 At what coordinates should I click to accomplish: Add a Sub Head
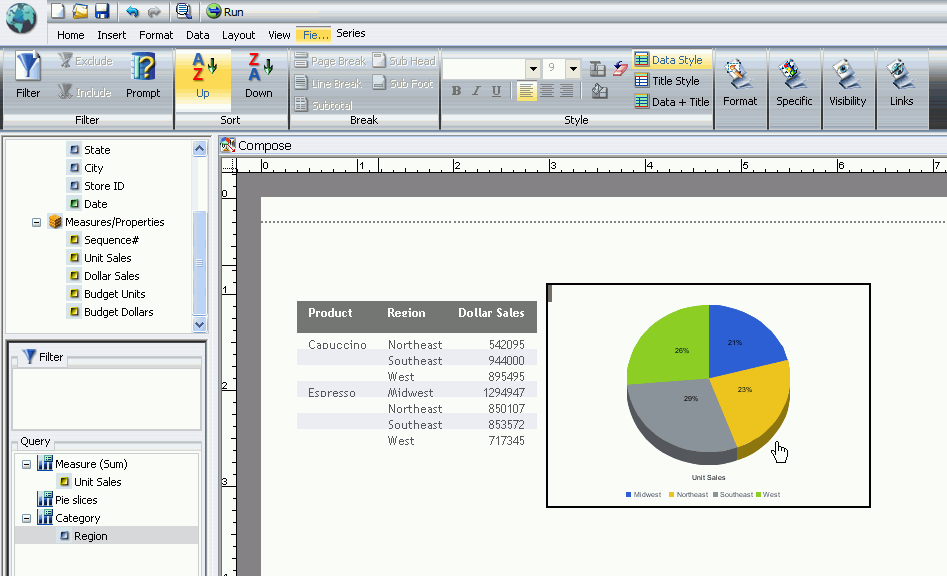tap(404, 61)
